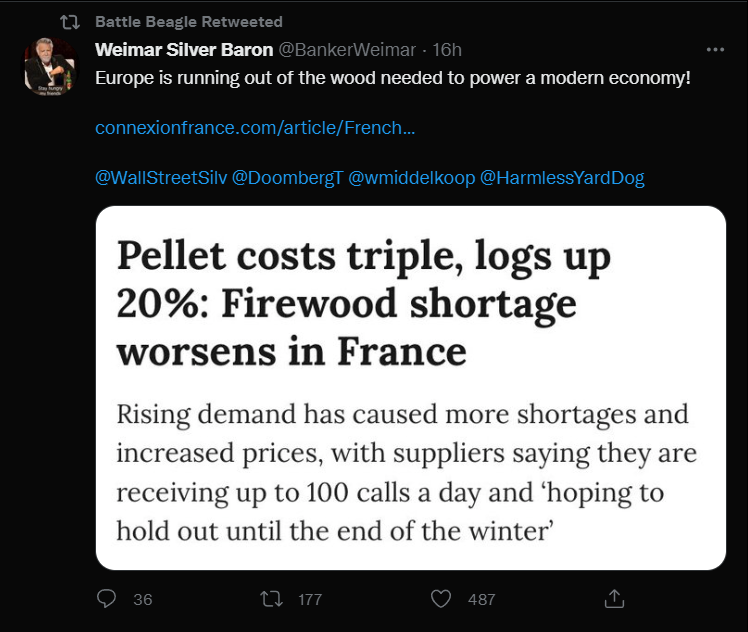Open the share upload icon
The height and width of the screenshot is (632, 748).
coord(614,599)
